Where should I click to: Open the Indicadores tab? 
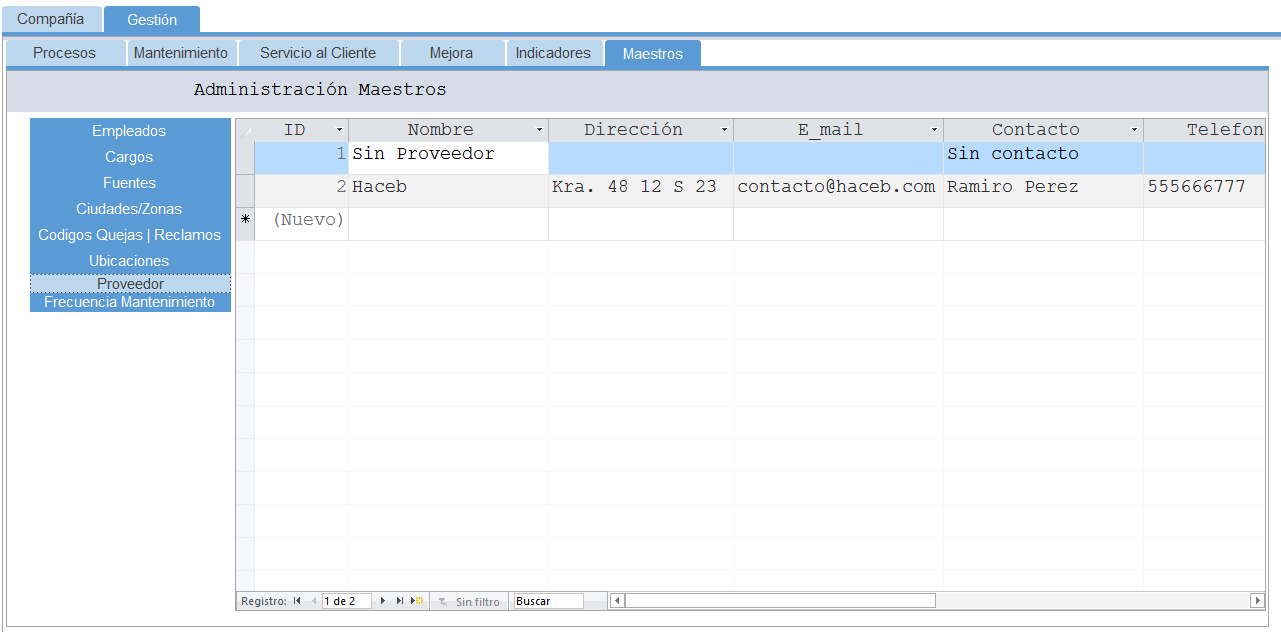(x=553, y=53)
